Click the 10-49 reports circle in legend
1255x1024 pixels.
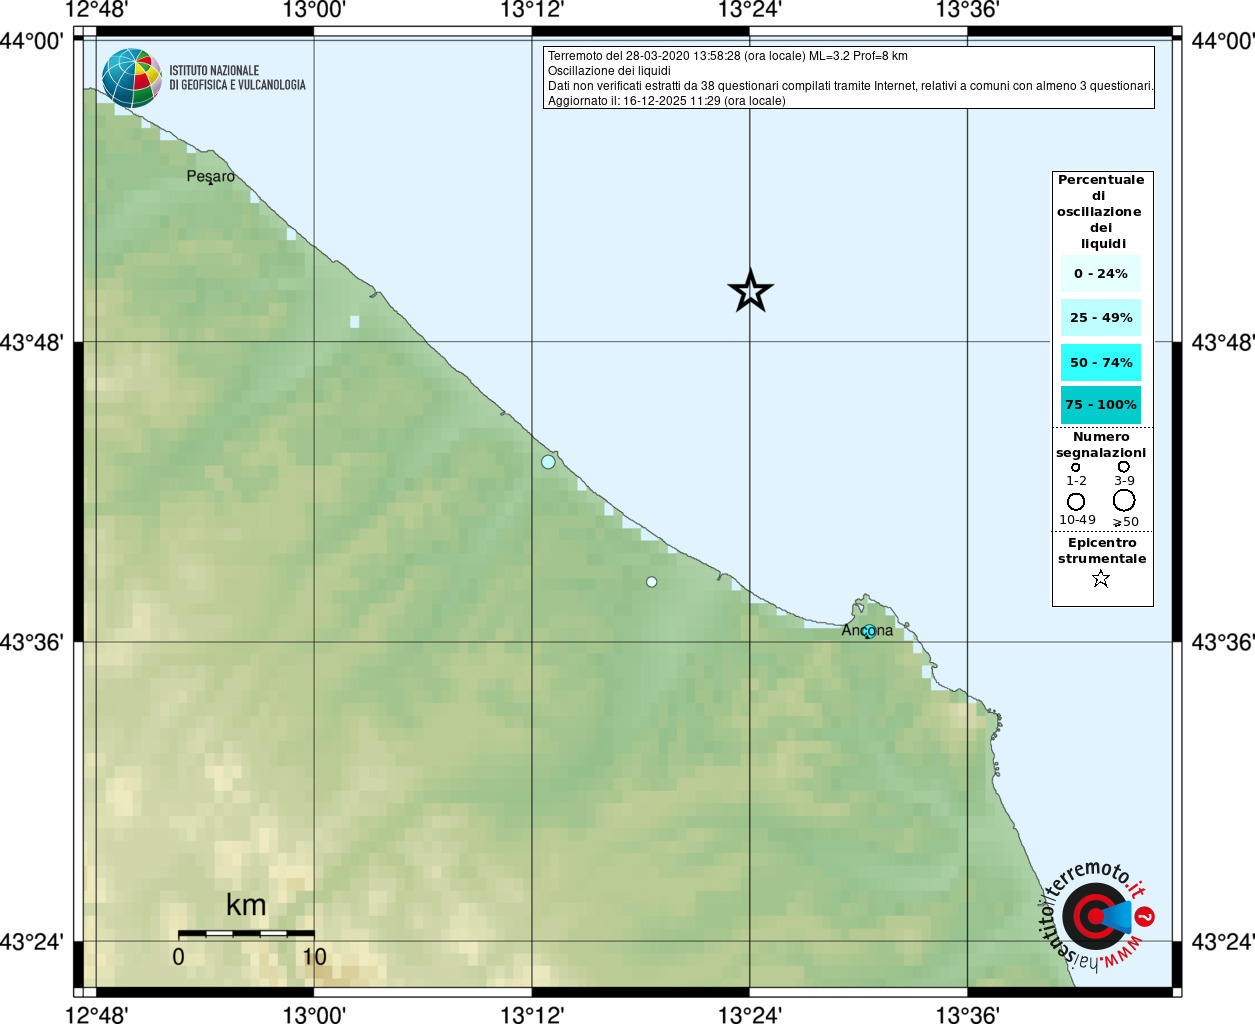pos(1076,501)
